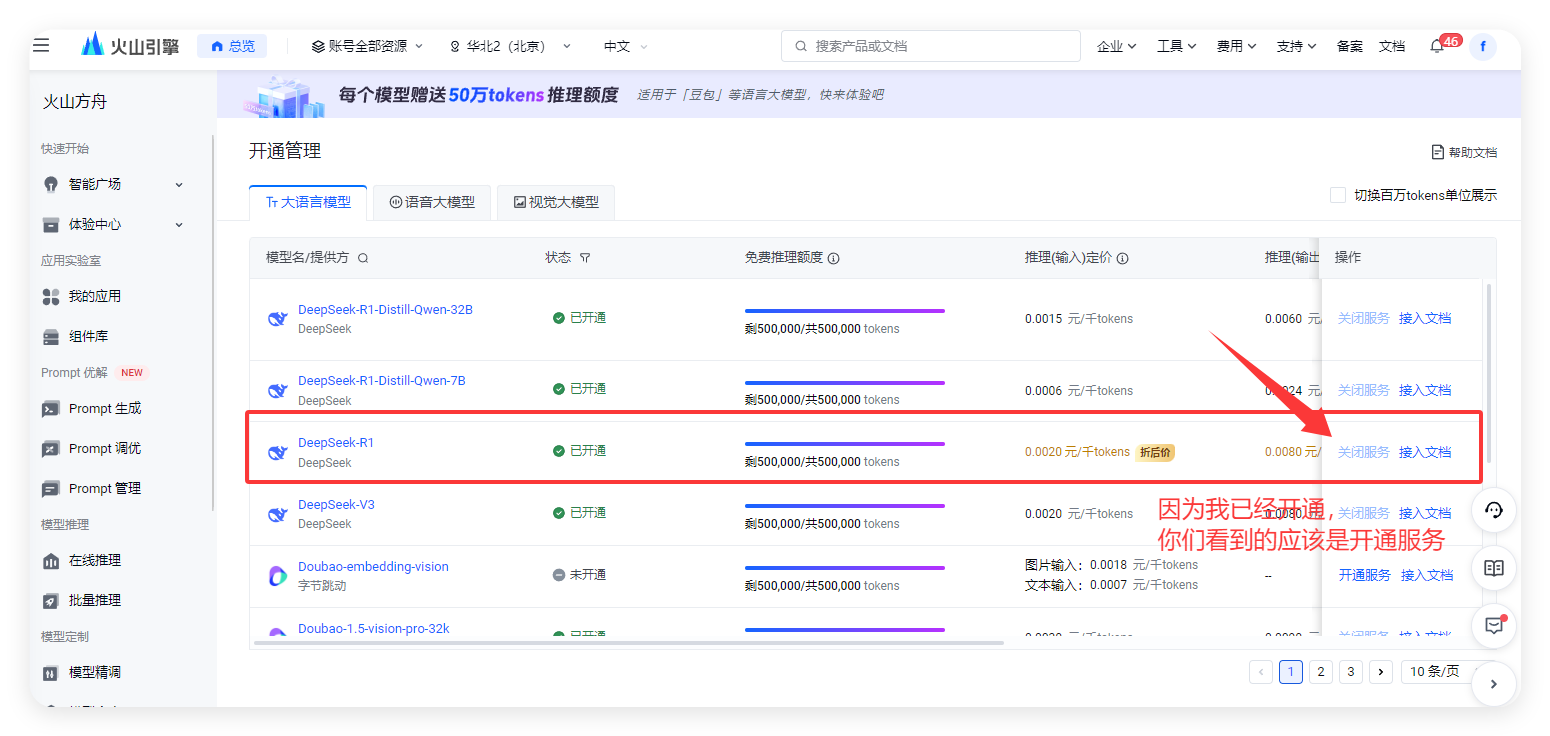Click the DeepSeek-V3 free quota progress bar

point(845,506)
